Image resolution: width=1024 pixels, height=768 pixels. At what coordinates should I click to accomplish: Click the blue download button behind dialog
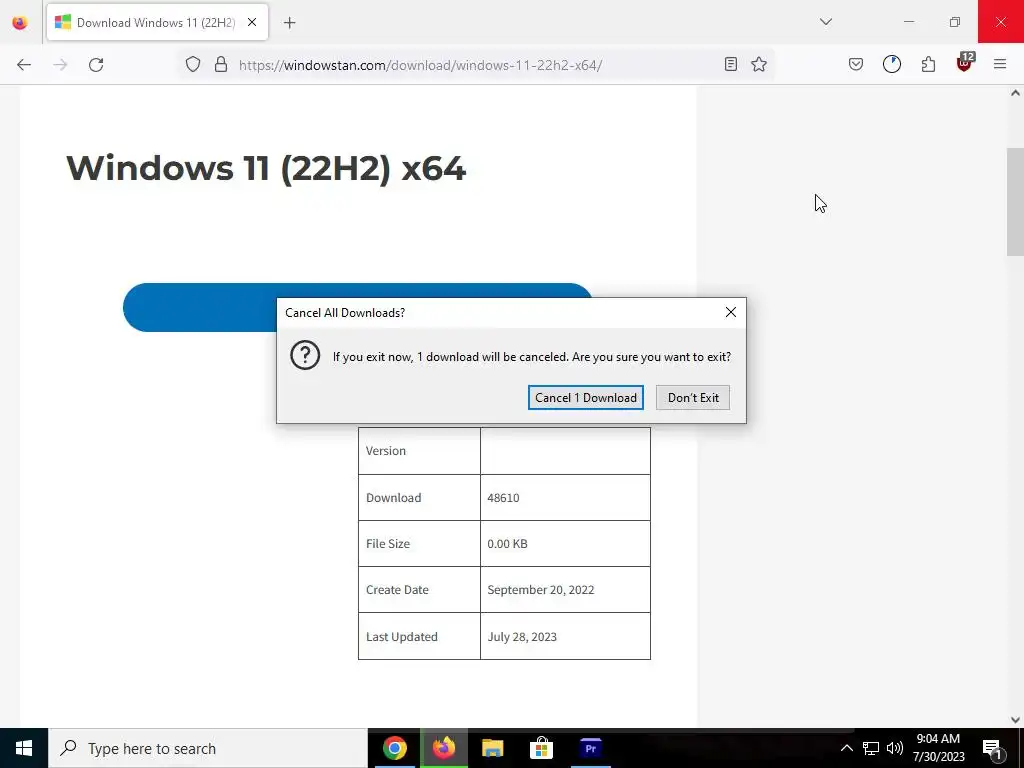click(x=199, y=308)
